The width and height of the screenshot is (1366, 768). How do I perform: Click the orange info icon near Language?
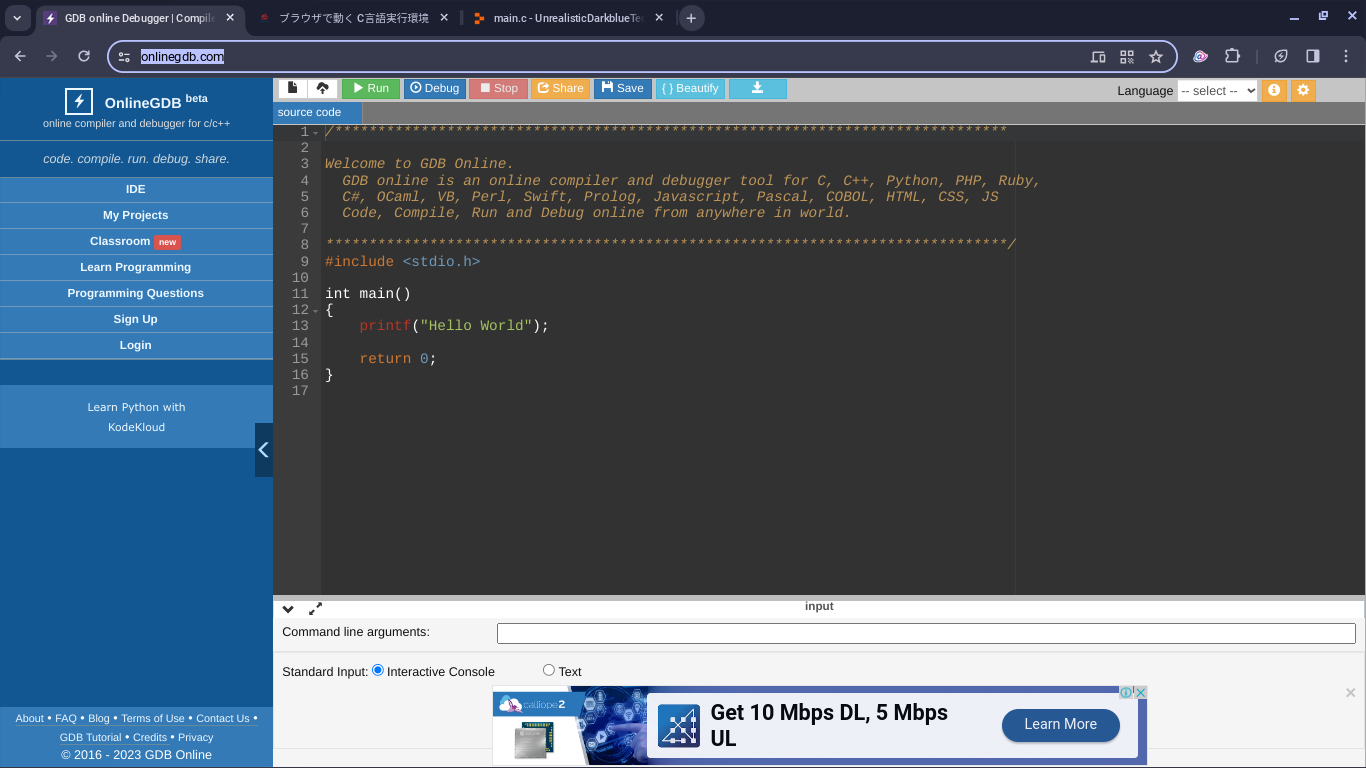[1274, 90]
